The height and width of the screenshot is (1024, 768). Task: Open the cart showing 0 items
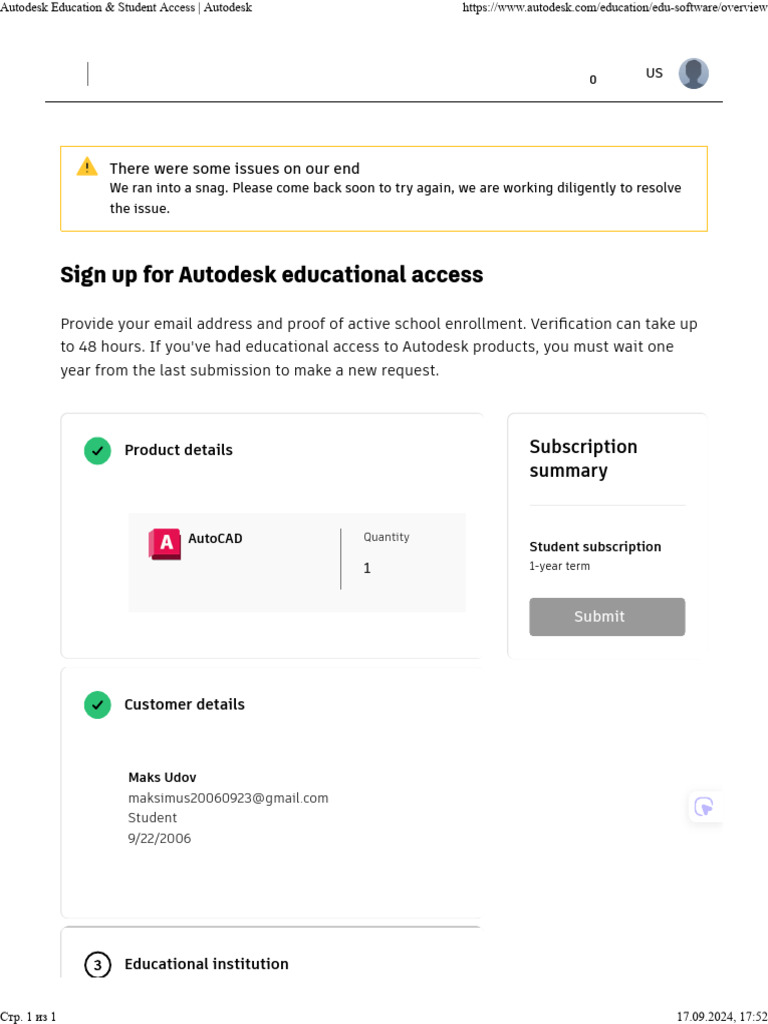pyautogui.click(x=593, y=80)
